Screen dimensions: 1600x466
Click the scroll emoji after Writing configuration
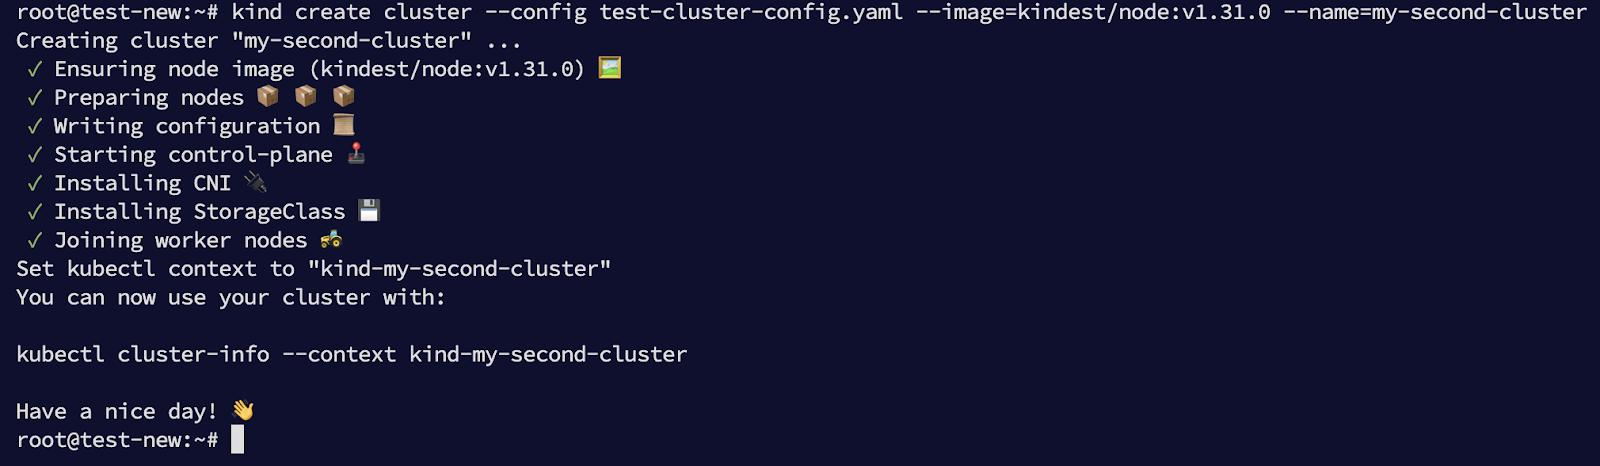click(344, 125)
